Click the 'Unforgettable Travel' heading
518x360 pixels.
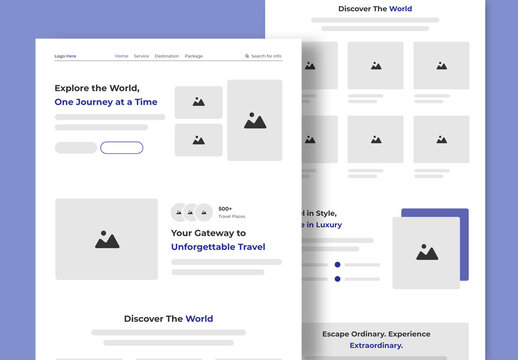(x=218, y=247)
